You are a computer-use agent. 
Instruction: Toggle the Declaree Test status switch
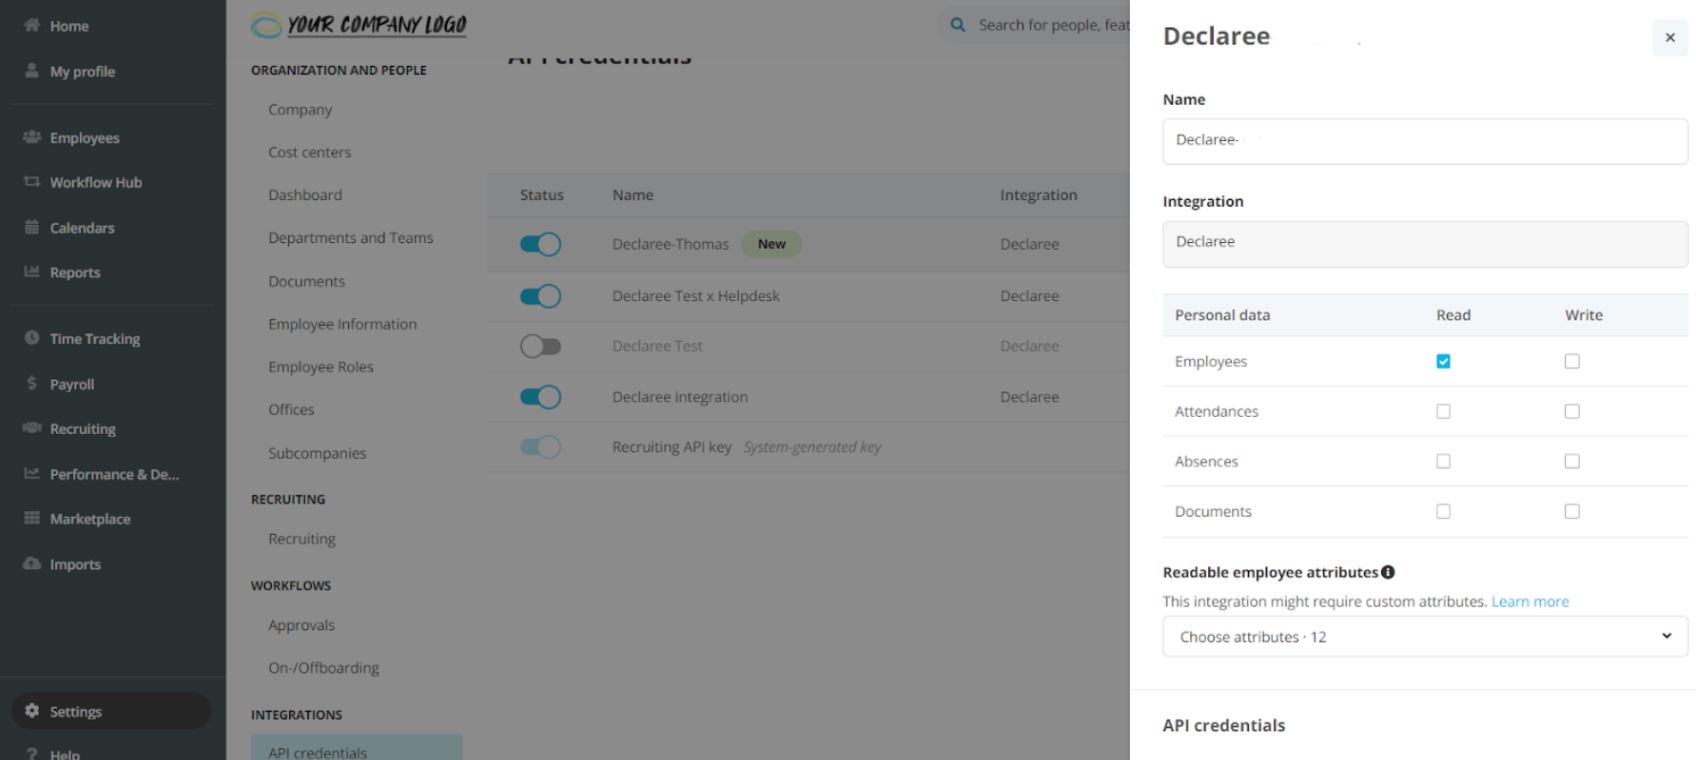tap(540, 346)
